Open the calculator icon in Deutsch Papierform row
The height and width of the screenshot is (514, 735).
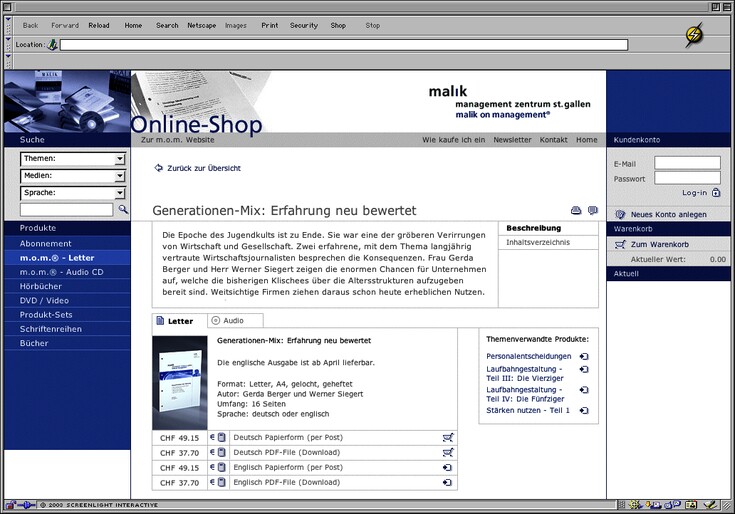coord(222,438)
